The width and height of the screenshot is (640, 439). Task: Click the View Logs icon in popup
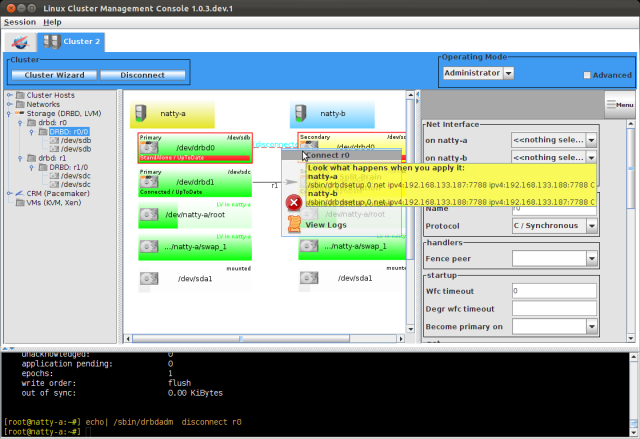click(294, 224)
